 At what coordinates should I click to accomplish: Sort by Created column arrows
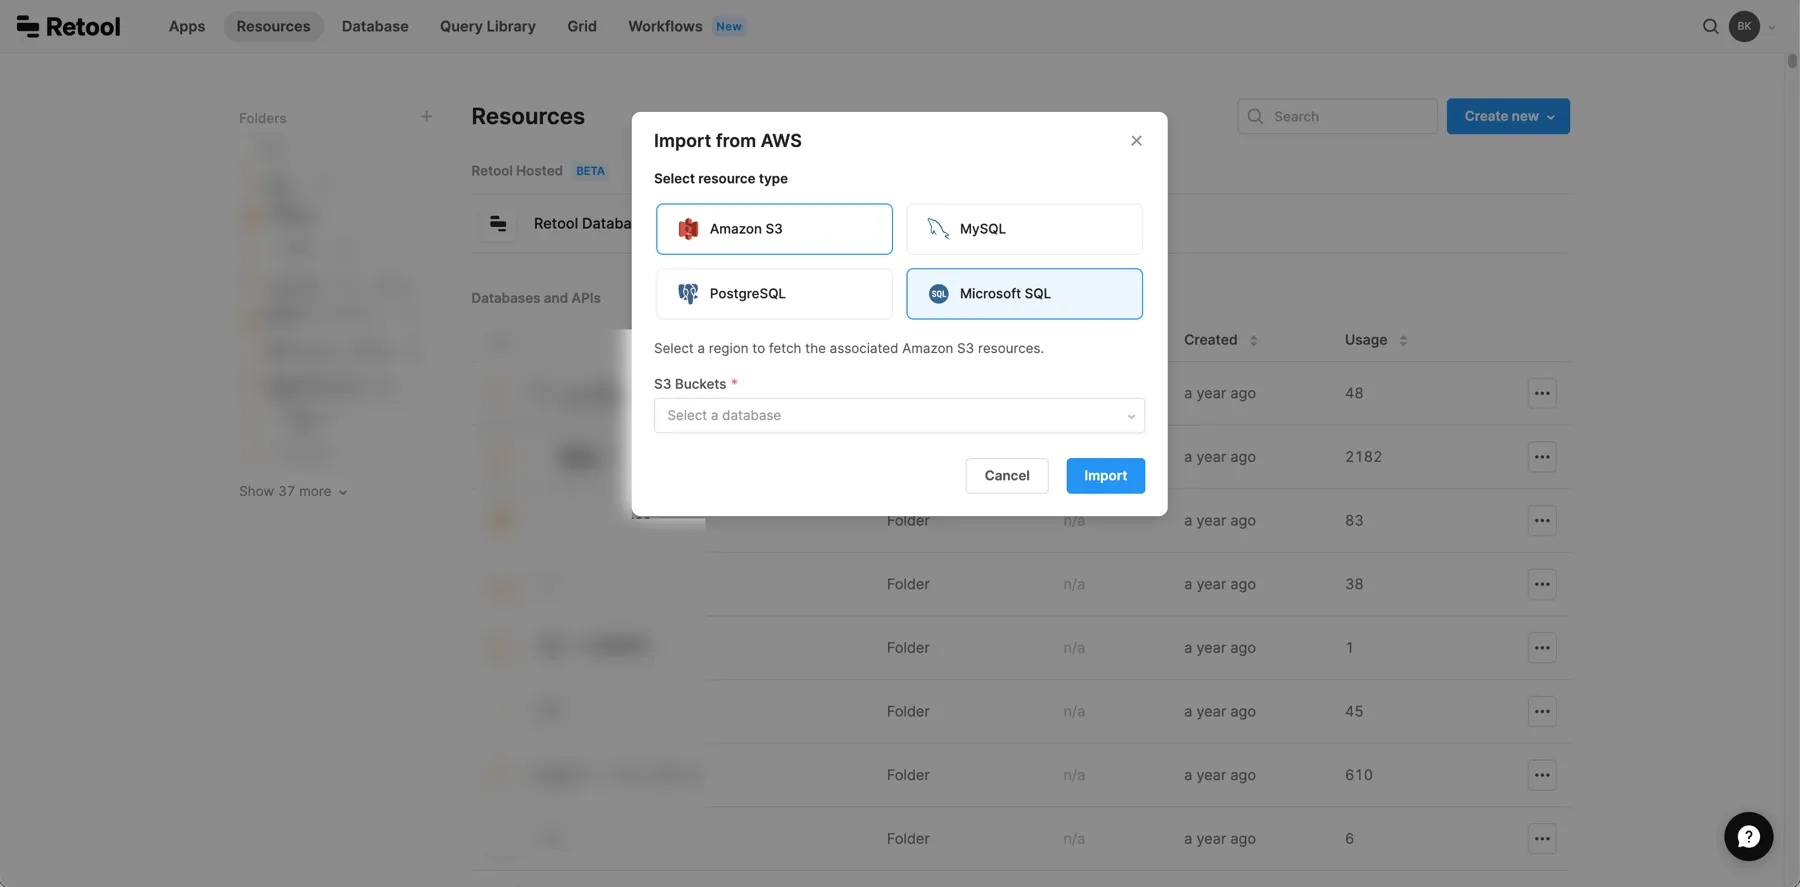[1253, 341]
